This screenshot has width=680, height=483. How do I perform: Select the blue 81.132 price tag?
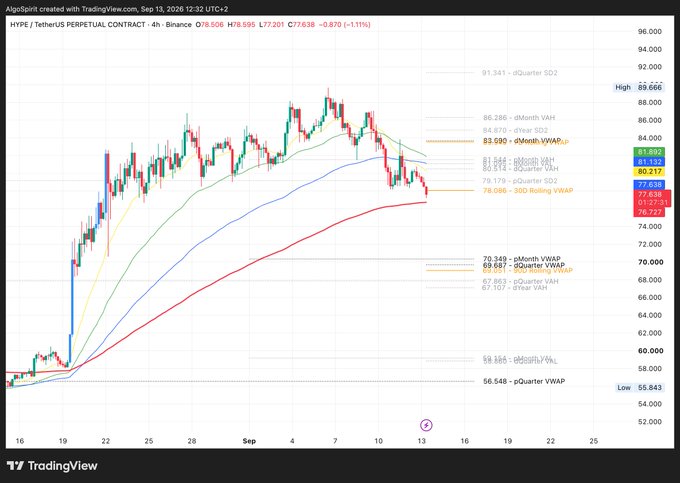(649, 162)
